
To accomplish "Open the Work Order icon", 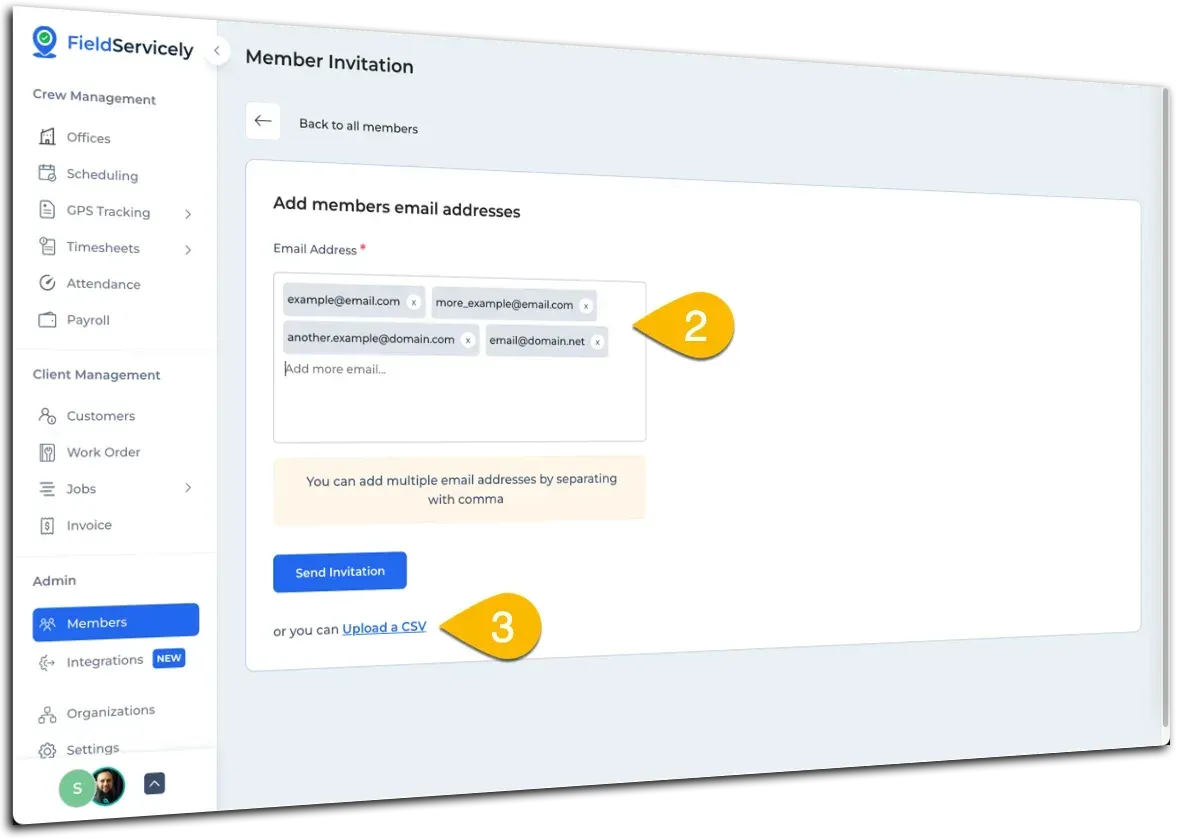I will pyautogui.click(x=47, y=452).
